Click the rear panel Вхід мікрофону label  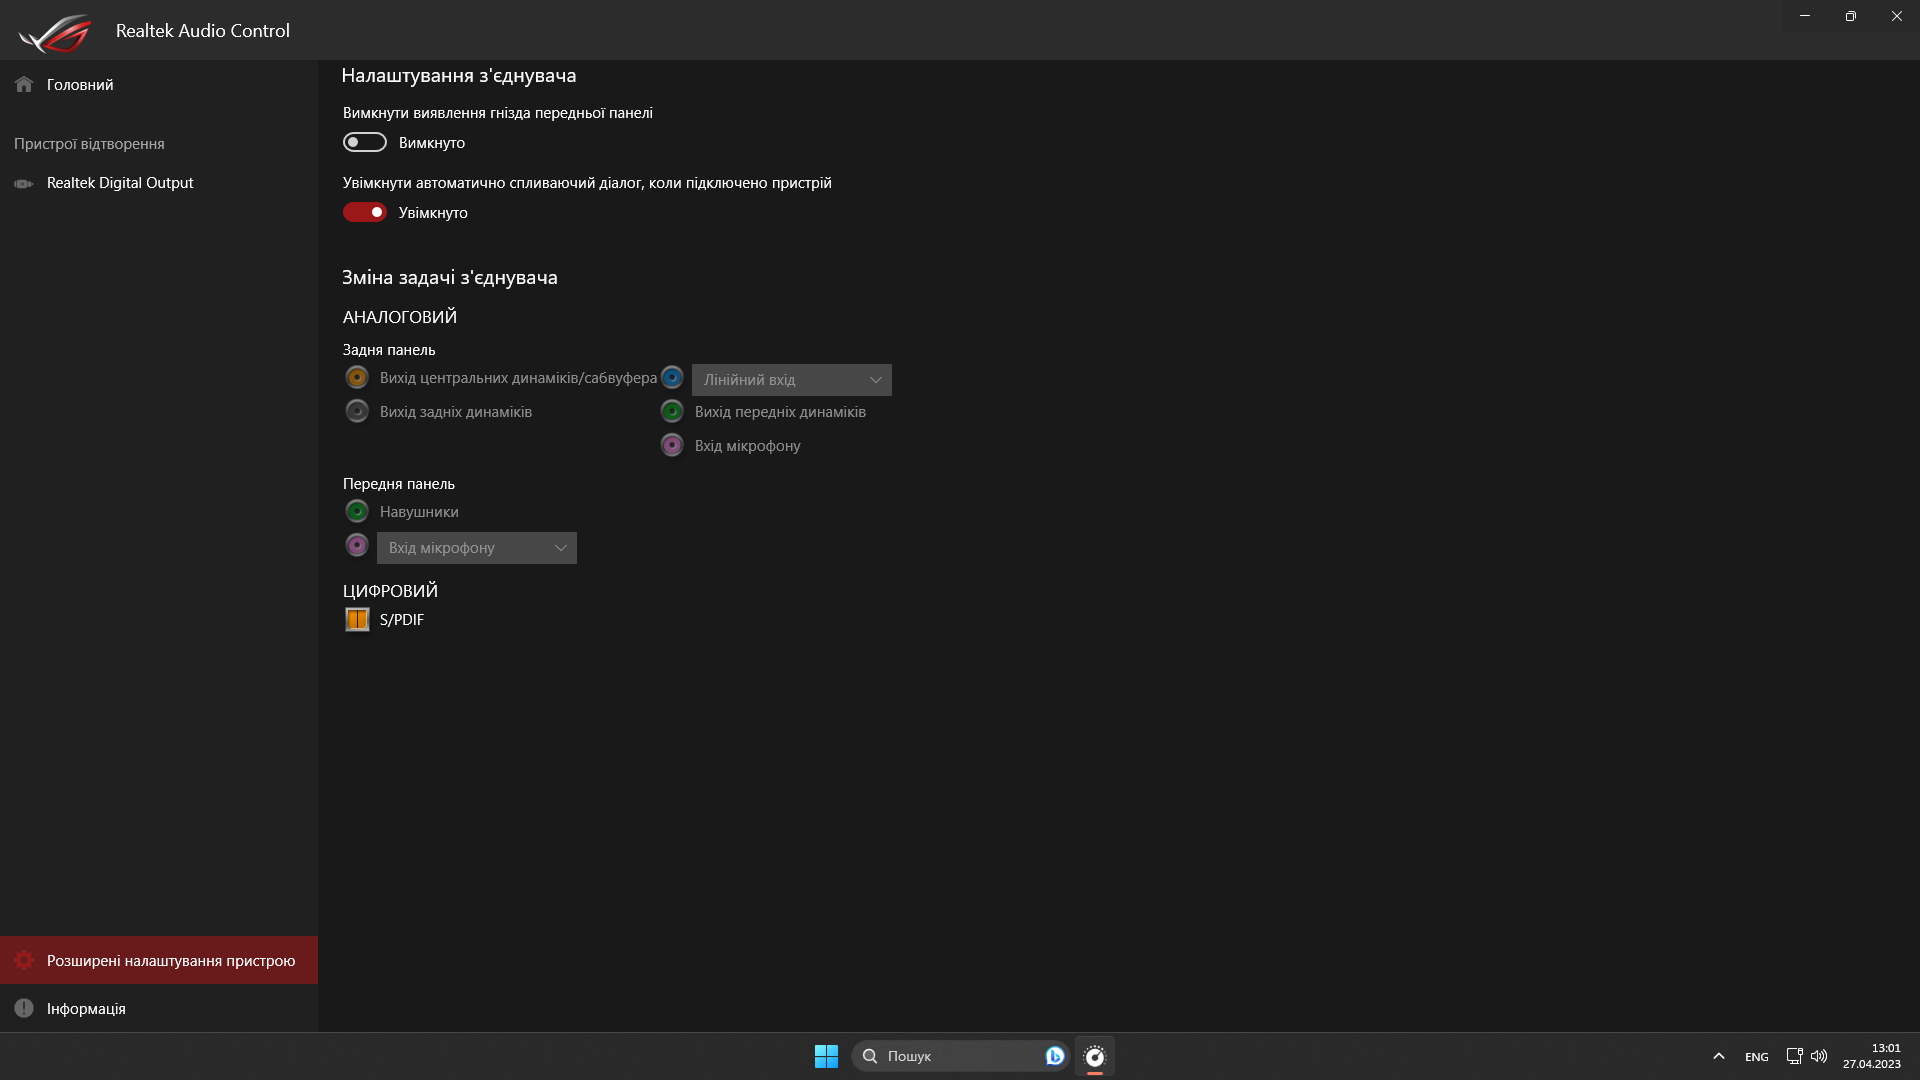tap(748, 446)
